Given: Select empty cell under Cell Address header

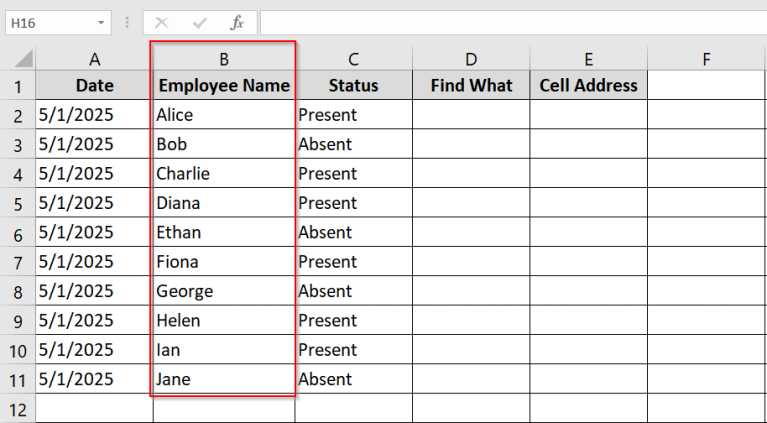Looking at the screenshot, I should (588, 115).
